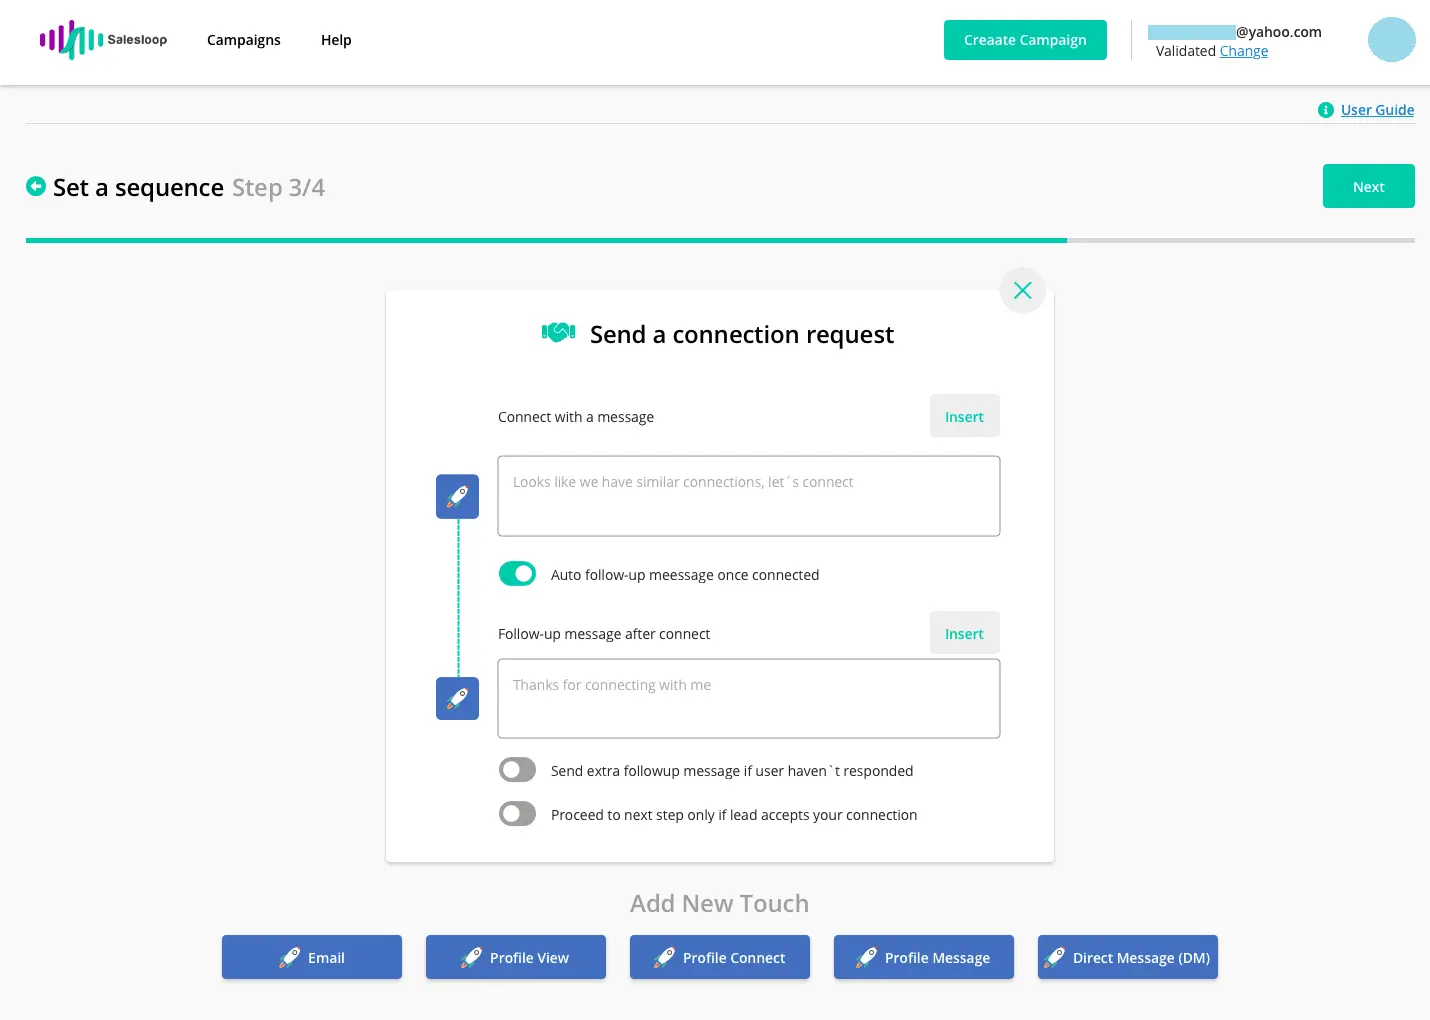Open the User Guide link
This screenshot has height=1020, width=1430.
point(1377,110)
